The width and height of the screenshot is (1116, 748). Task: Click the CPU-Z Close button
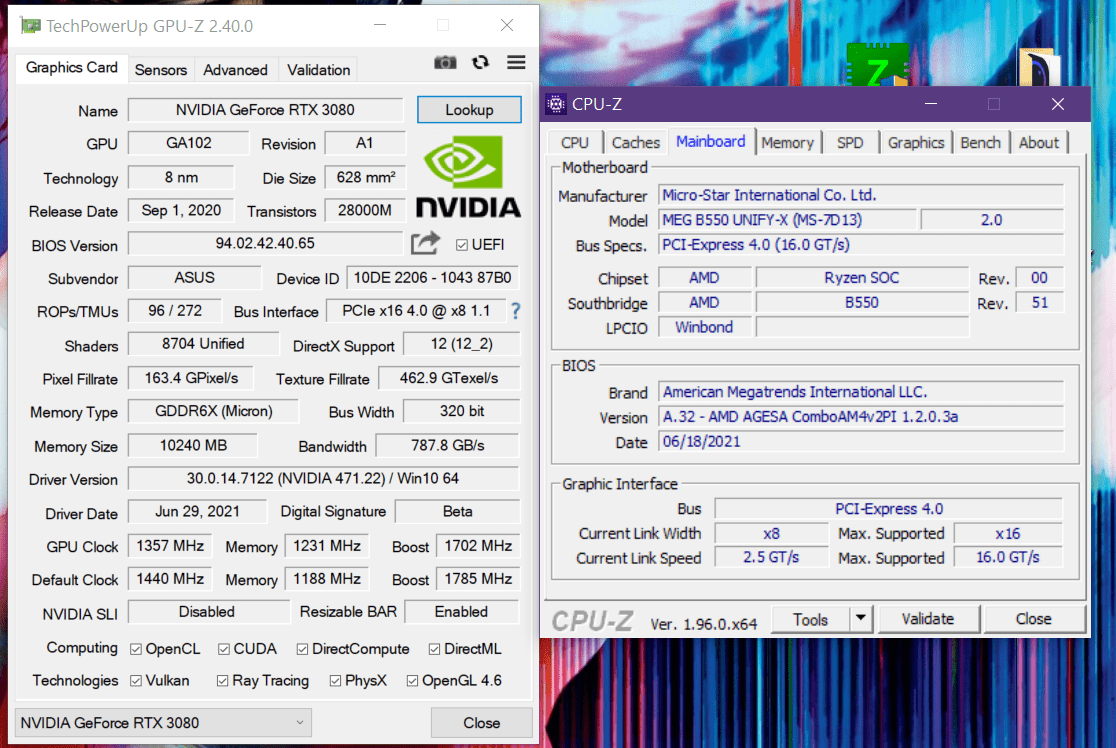coord(1033,618)
